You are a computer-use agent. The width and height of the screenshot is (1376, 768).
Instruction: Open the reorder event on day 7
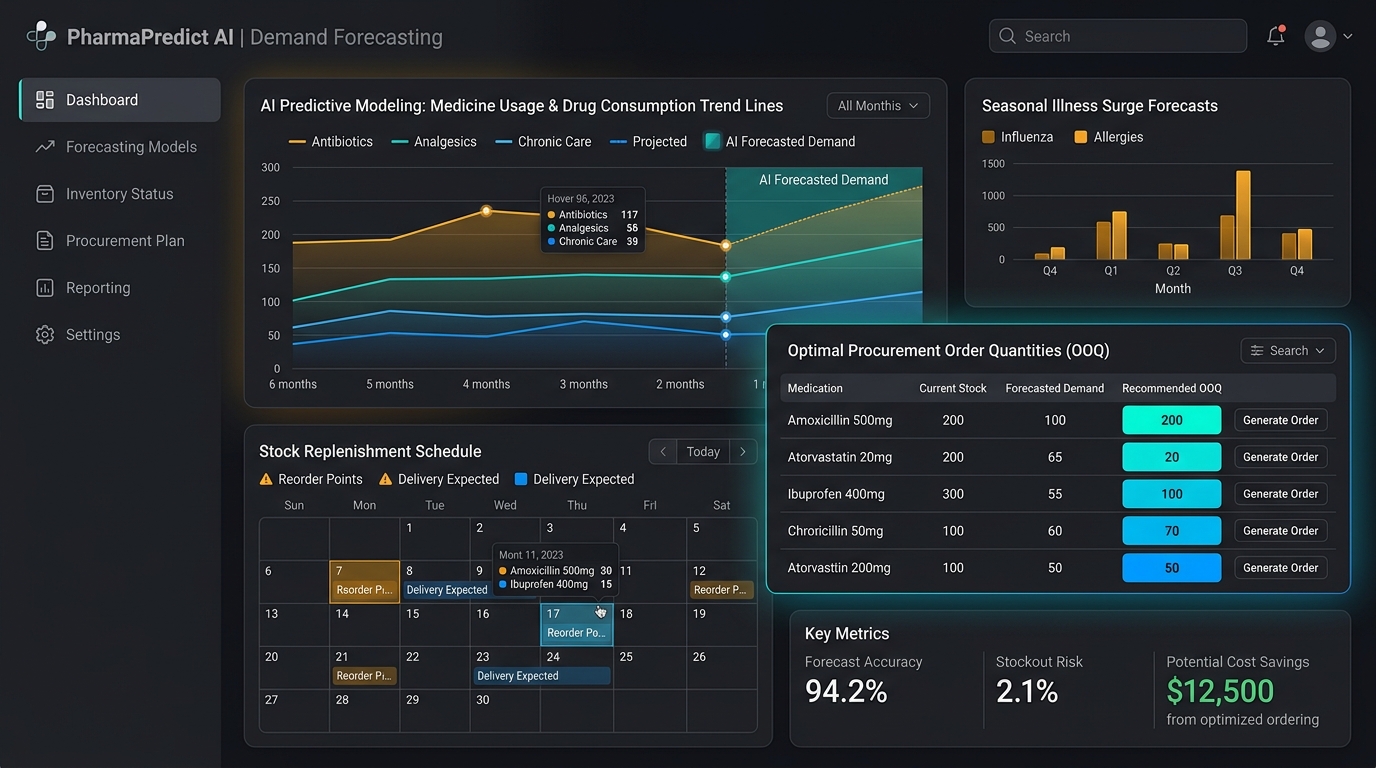click(x=364, y=590)
